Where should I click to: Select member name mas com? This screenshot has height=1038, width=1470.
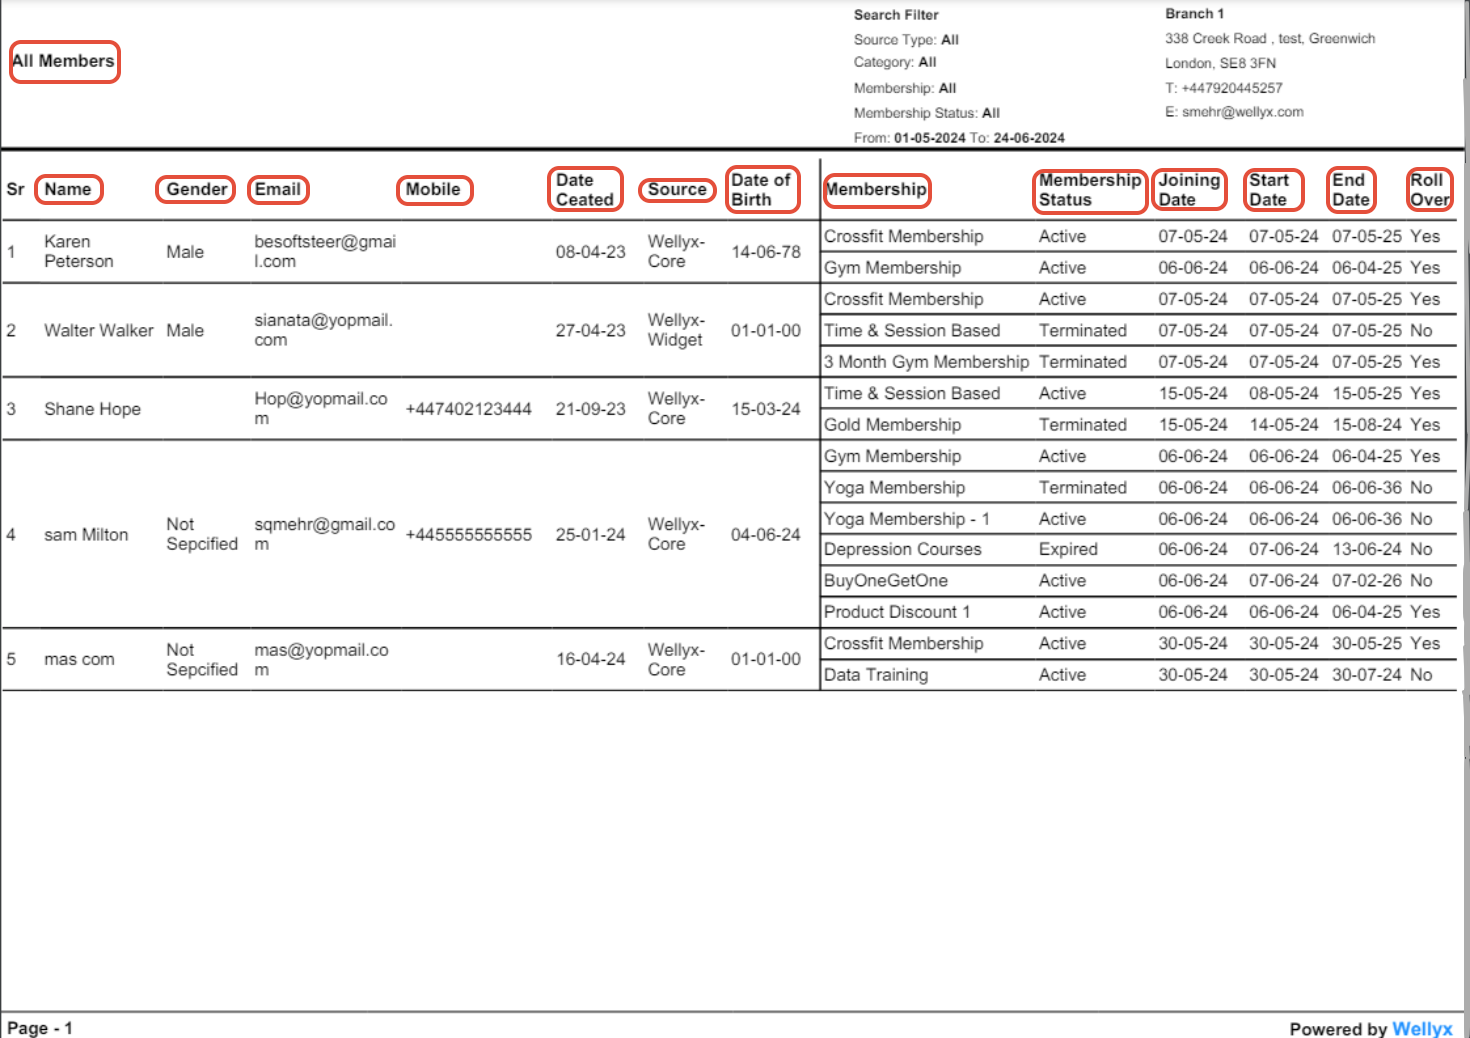[79, 660]
